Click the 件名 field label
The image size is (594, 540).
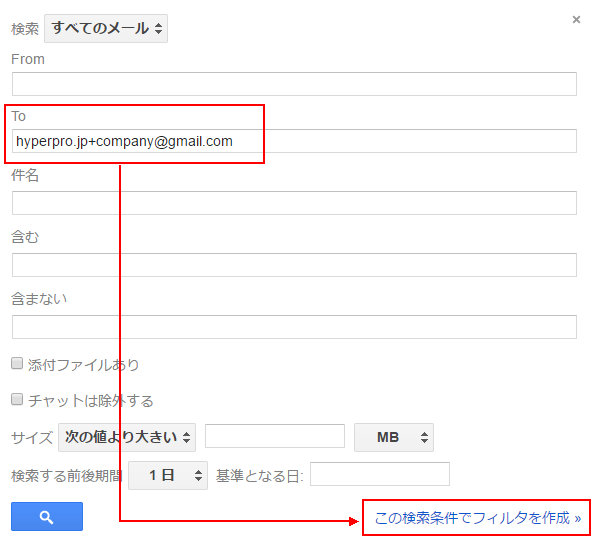click(x=25, y=175)
